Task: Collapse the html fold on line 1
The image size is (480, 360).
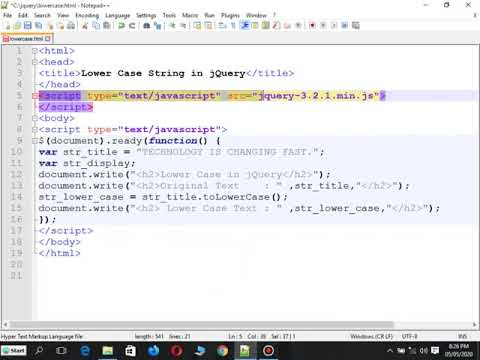Action: (34, 51)
